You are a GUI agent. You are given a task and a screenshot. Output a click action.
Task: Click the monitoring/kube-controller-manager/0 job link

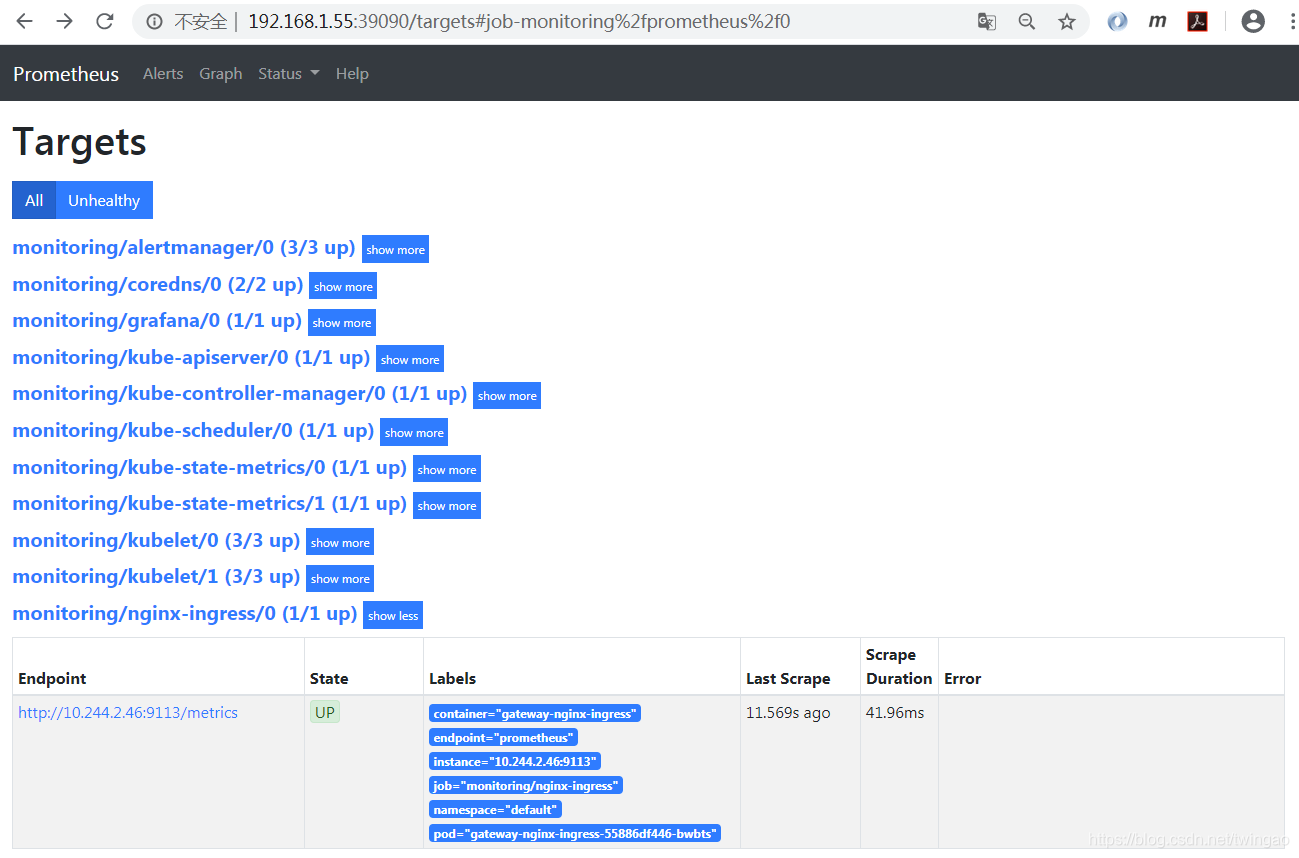coord(240,394)
